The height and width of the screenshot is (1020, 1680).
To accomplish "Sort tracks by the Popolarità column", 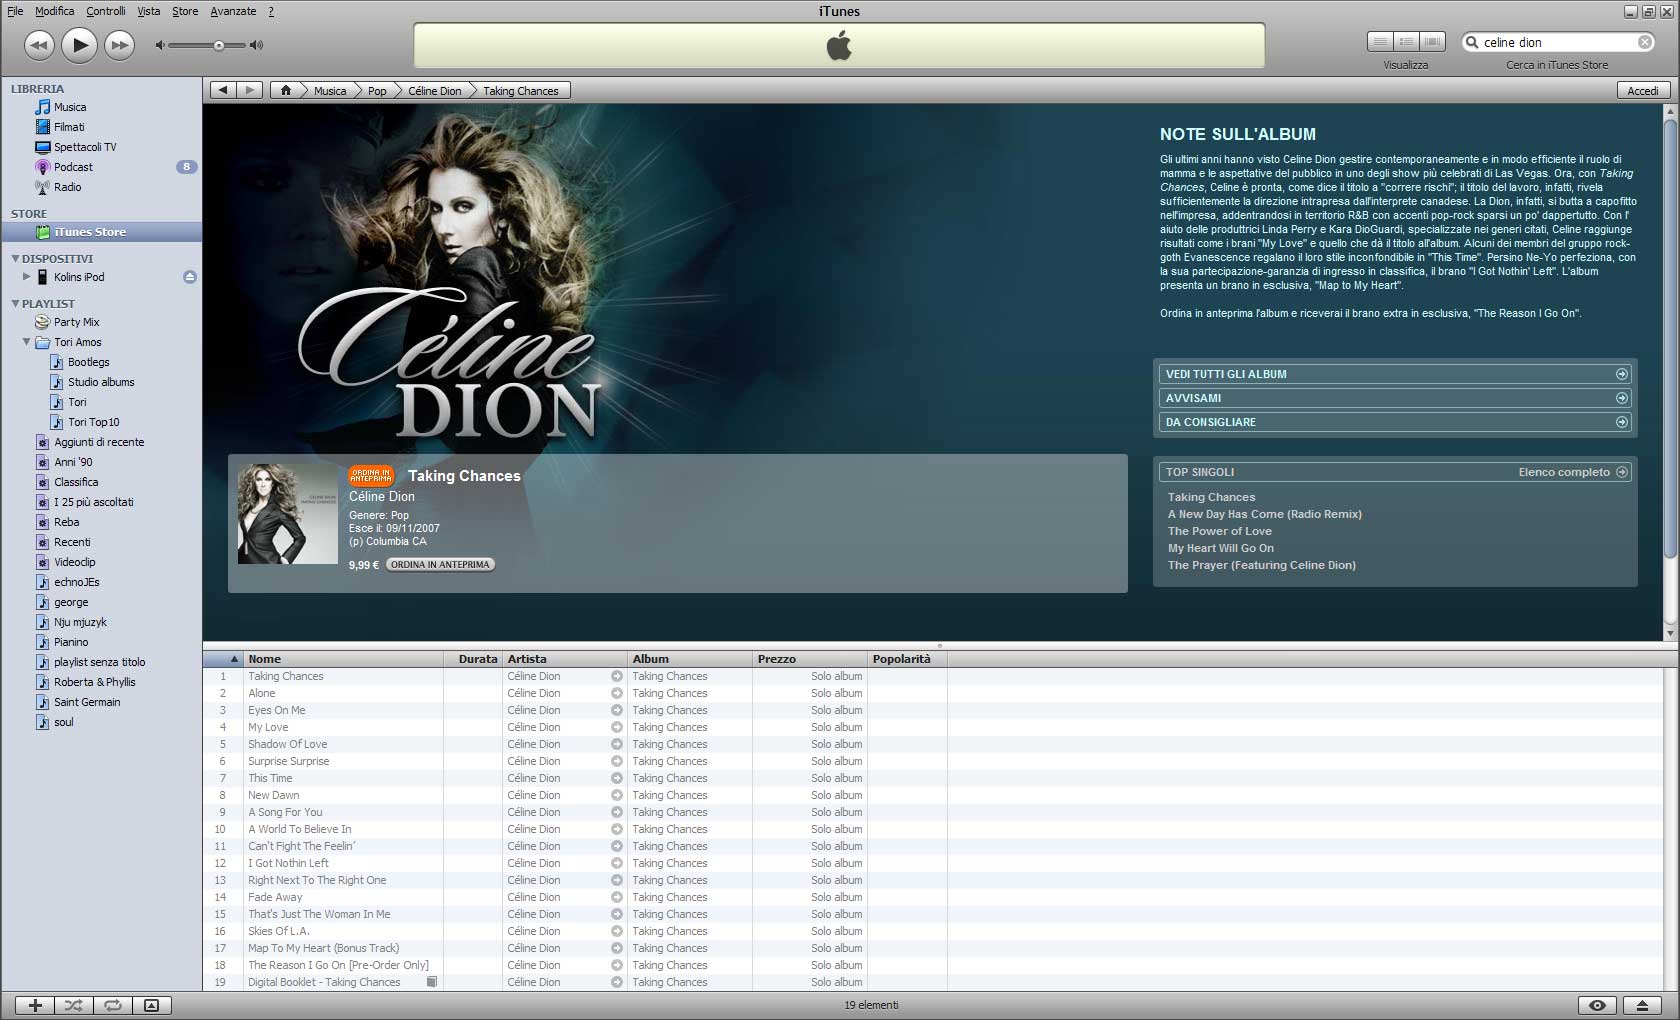I will [906, 659].
